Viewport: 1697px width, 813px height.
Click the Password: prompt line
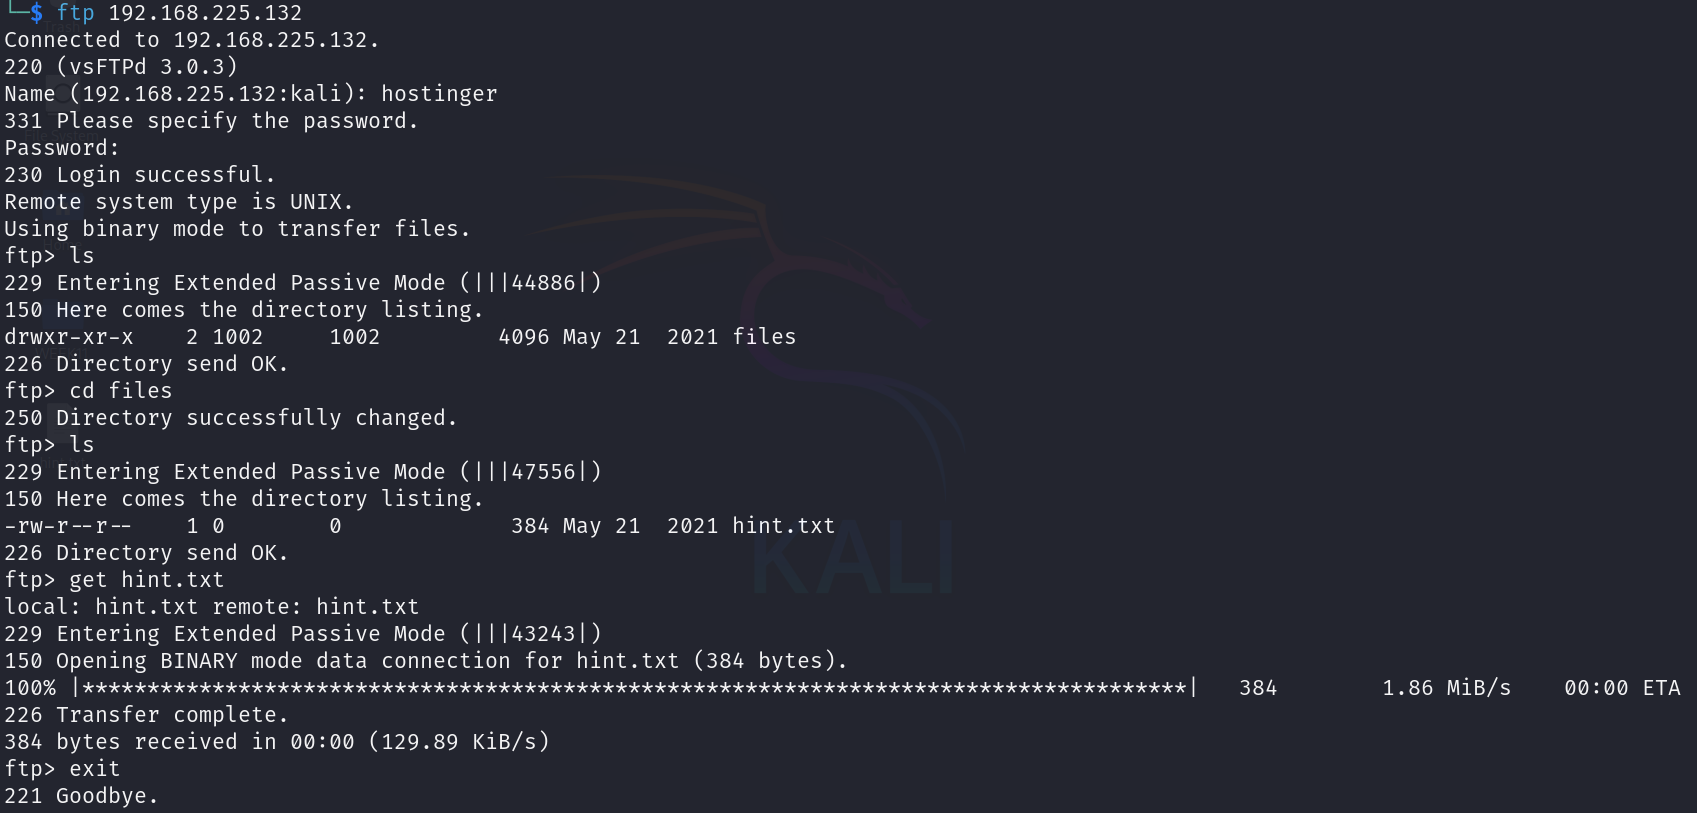click(62, 148)
